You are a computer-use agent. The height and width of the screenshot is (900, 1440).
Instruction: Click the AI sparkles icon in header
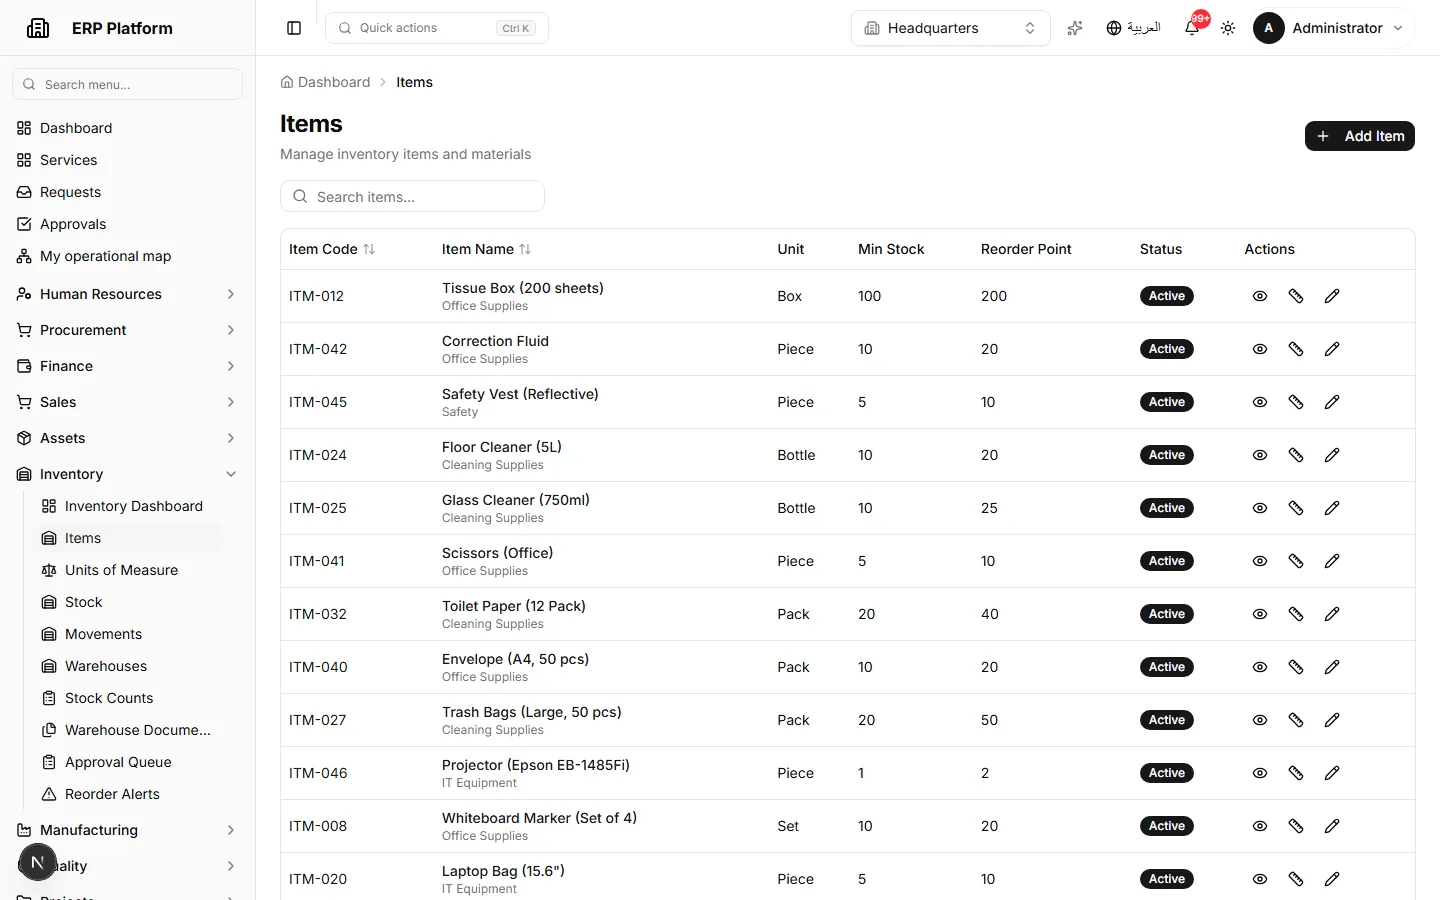point(1075,28)
